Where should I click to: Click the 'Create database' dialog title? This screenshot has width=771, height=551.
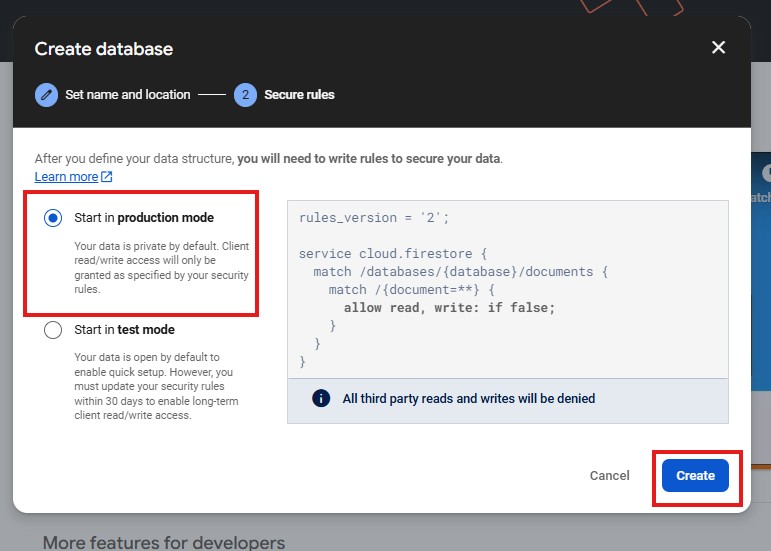(x=104, y=49)
